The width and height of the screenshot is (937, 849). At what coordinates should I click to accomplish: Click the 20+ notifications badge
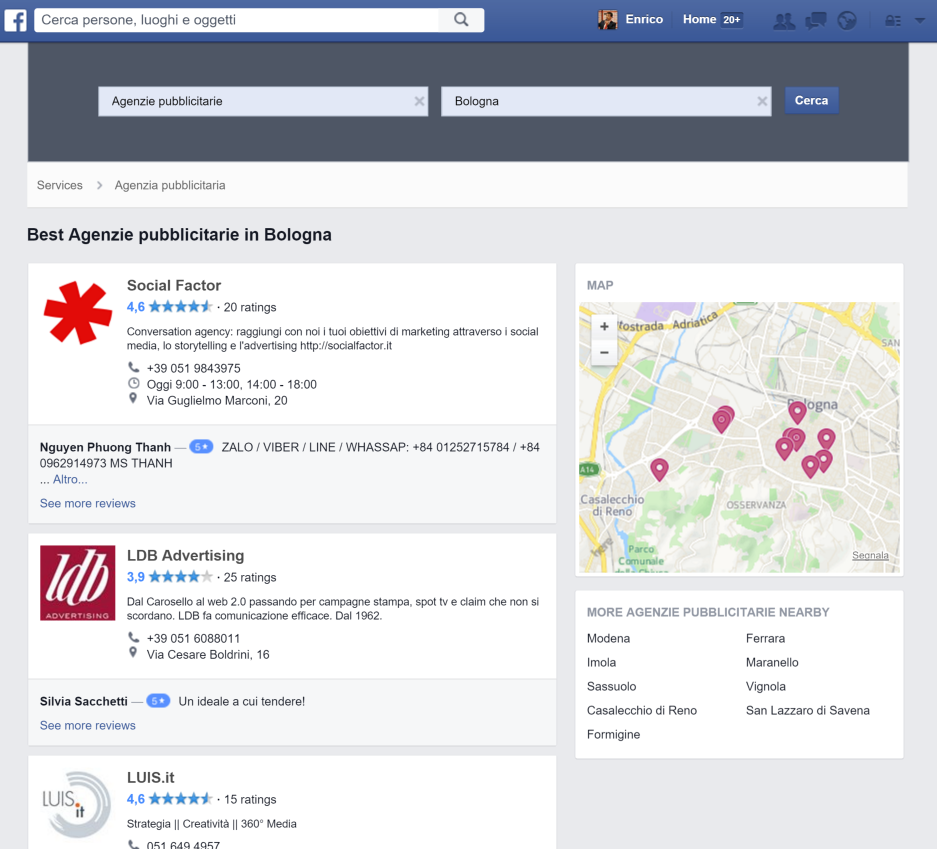(x=731, y=20)
